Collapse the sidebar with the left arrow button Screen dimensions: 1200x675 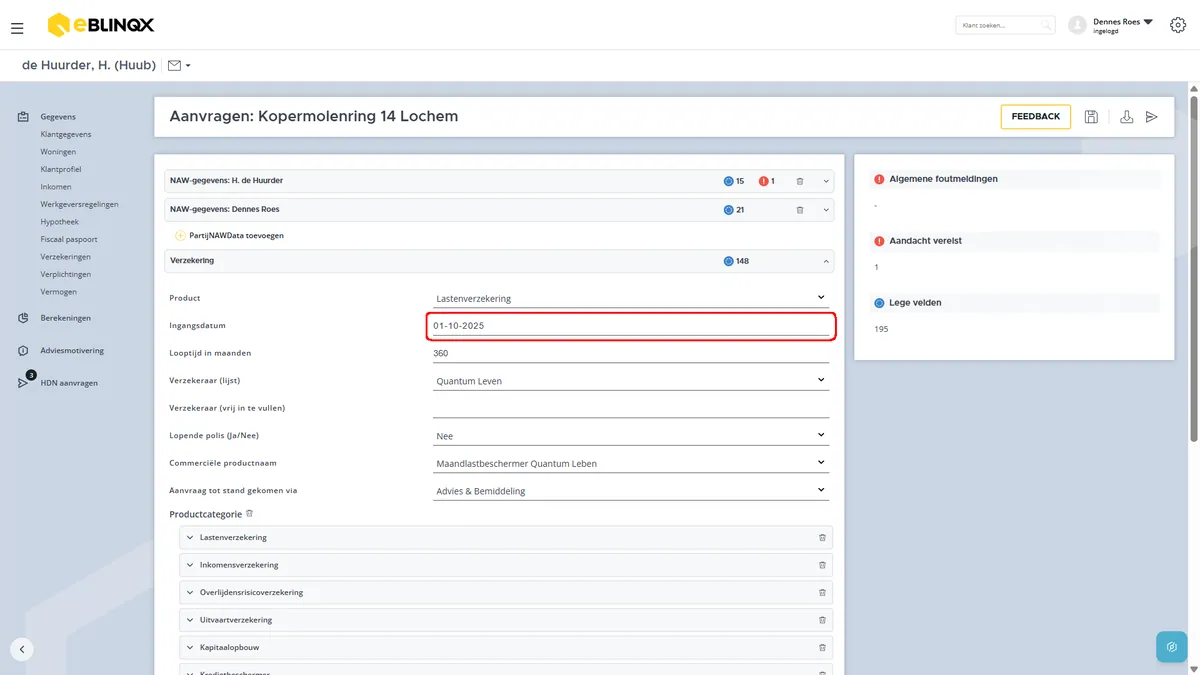click(x=22, y=649)
